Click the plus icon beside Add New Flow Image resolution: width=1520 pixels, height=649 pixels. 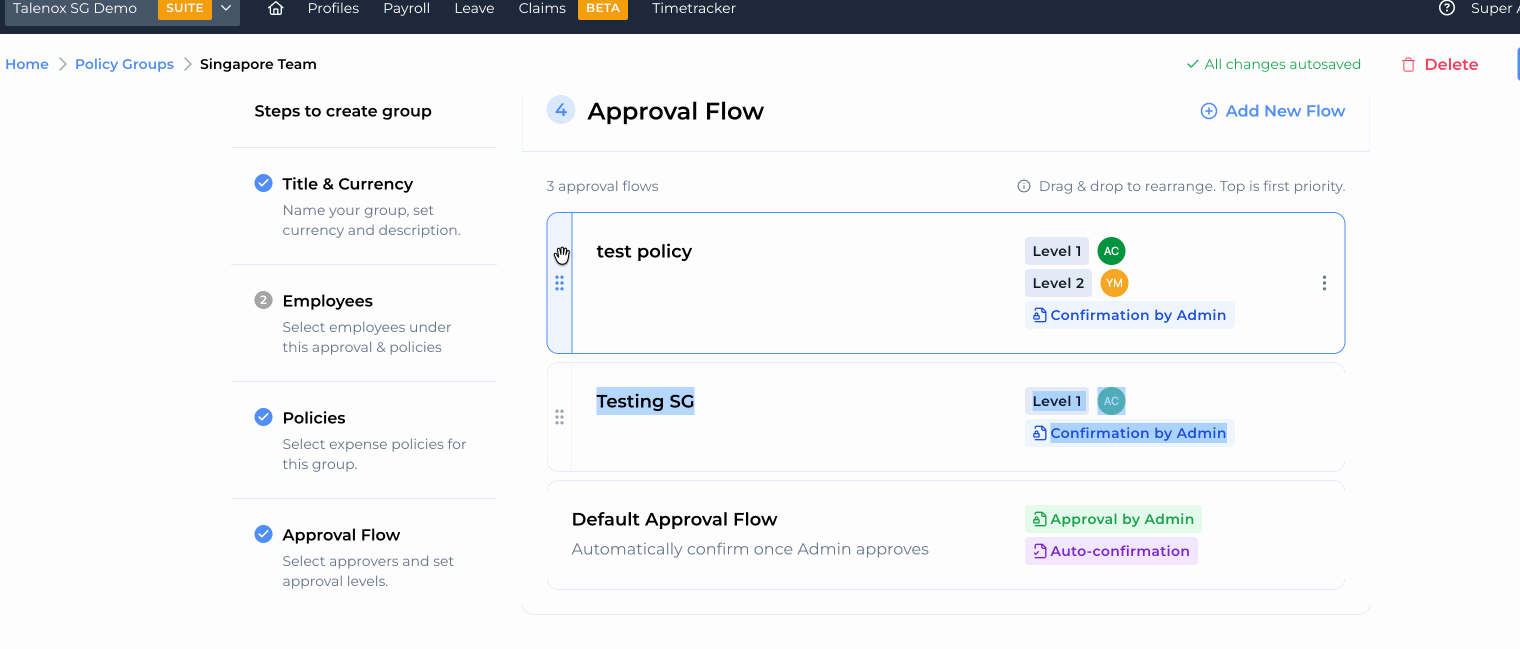tap(1208, 111)
